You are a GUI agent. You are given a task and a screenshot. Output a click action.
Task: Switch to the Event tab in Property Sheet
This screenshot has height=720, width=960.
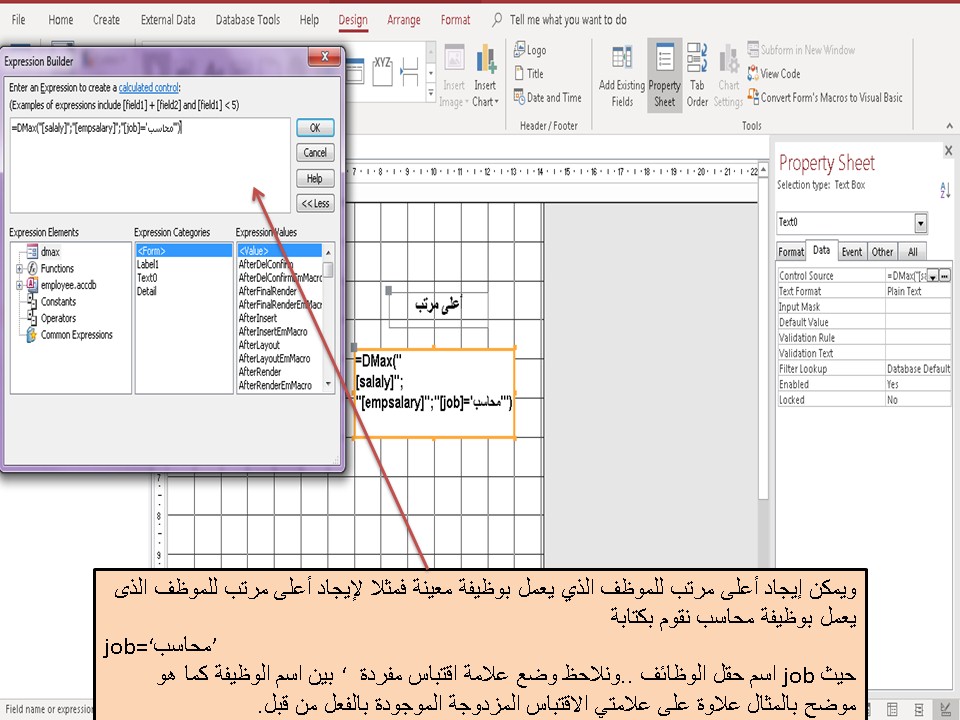pos(852,251)
